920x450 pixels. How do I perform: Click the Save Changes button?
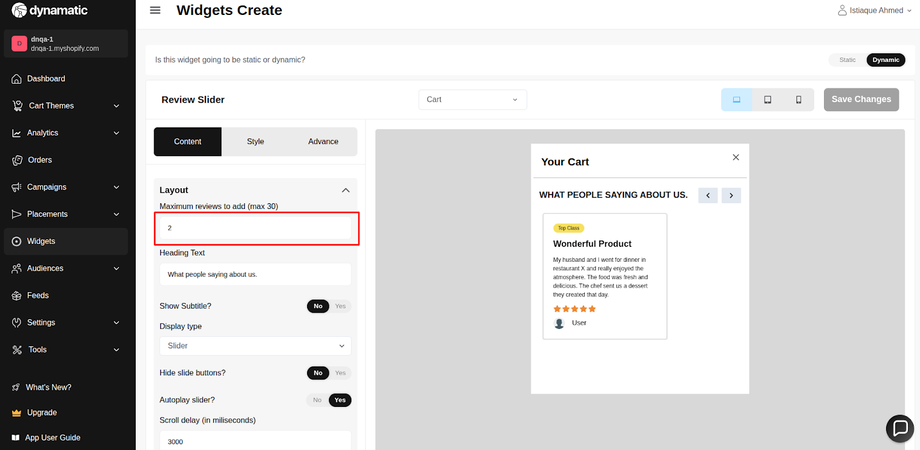(x=860, y=100)
